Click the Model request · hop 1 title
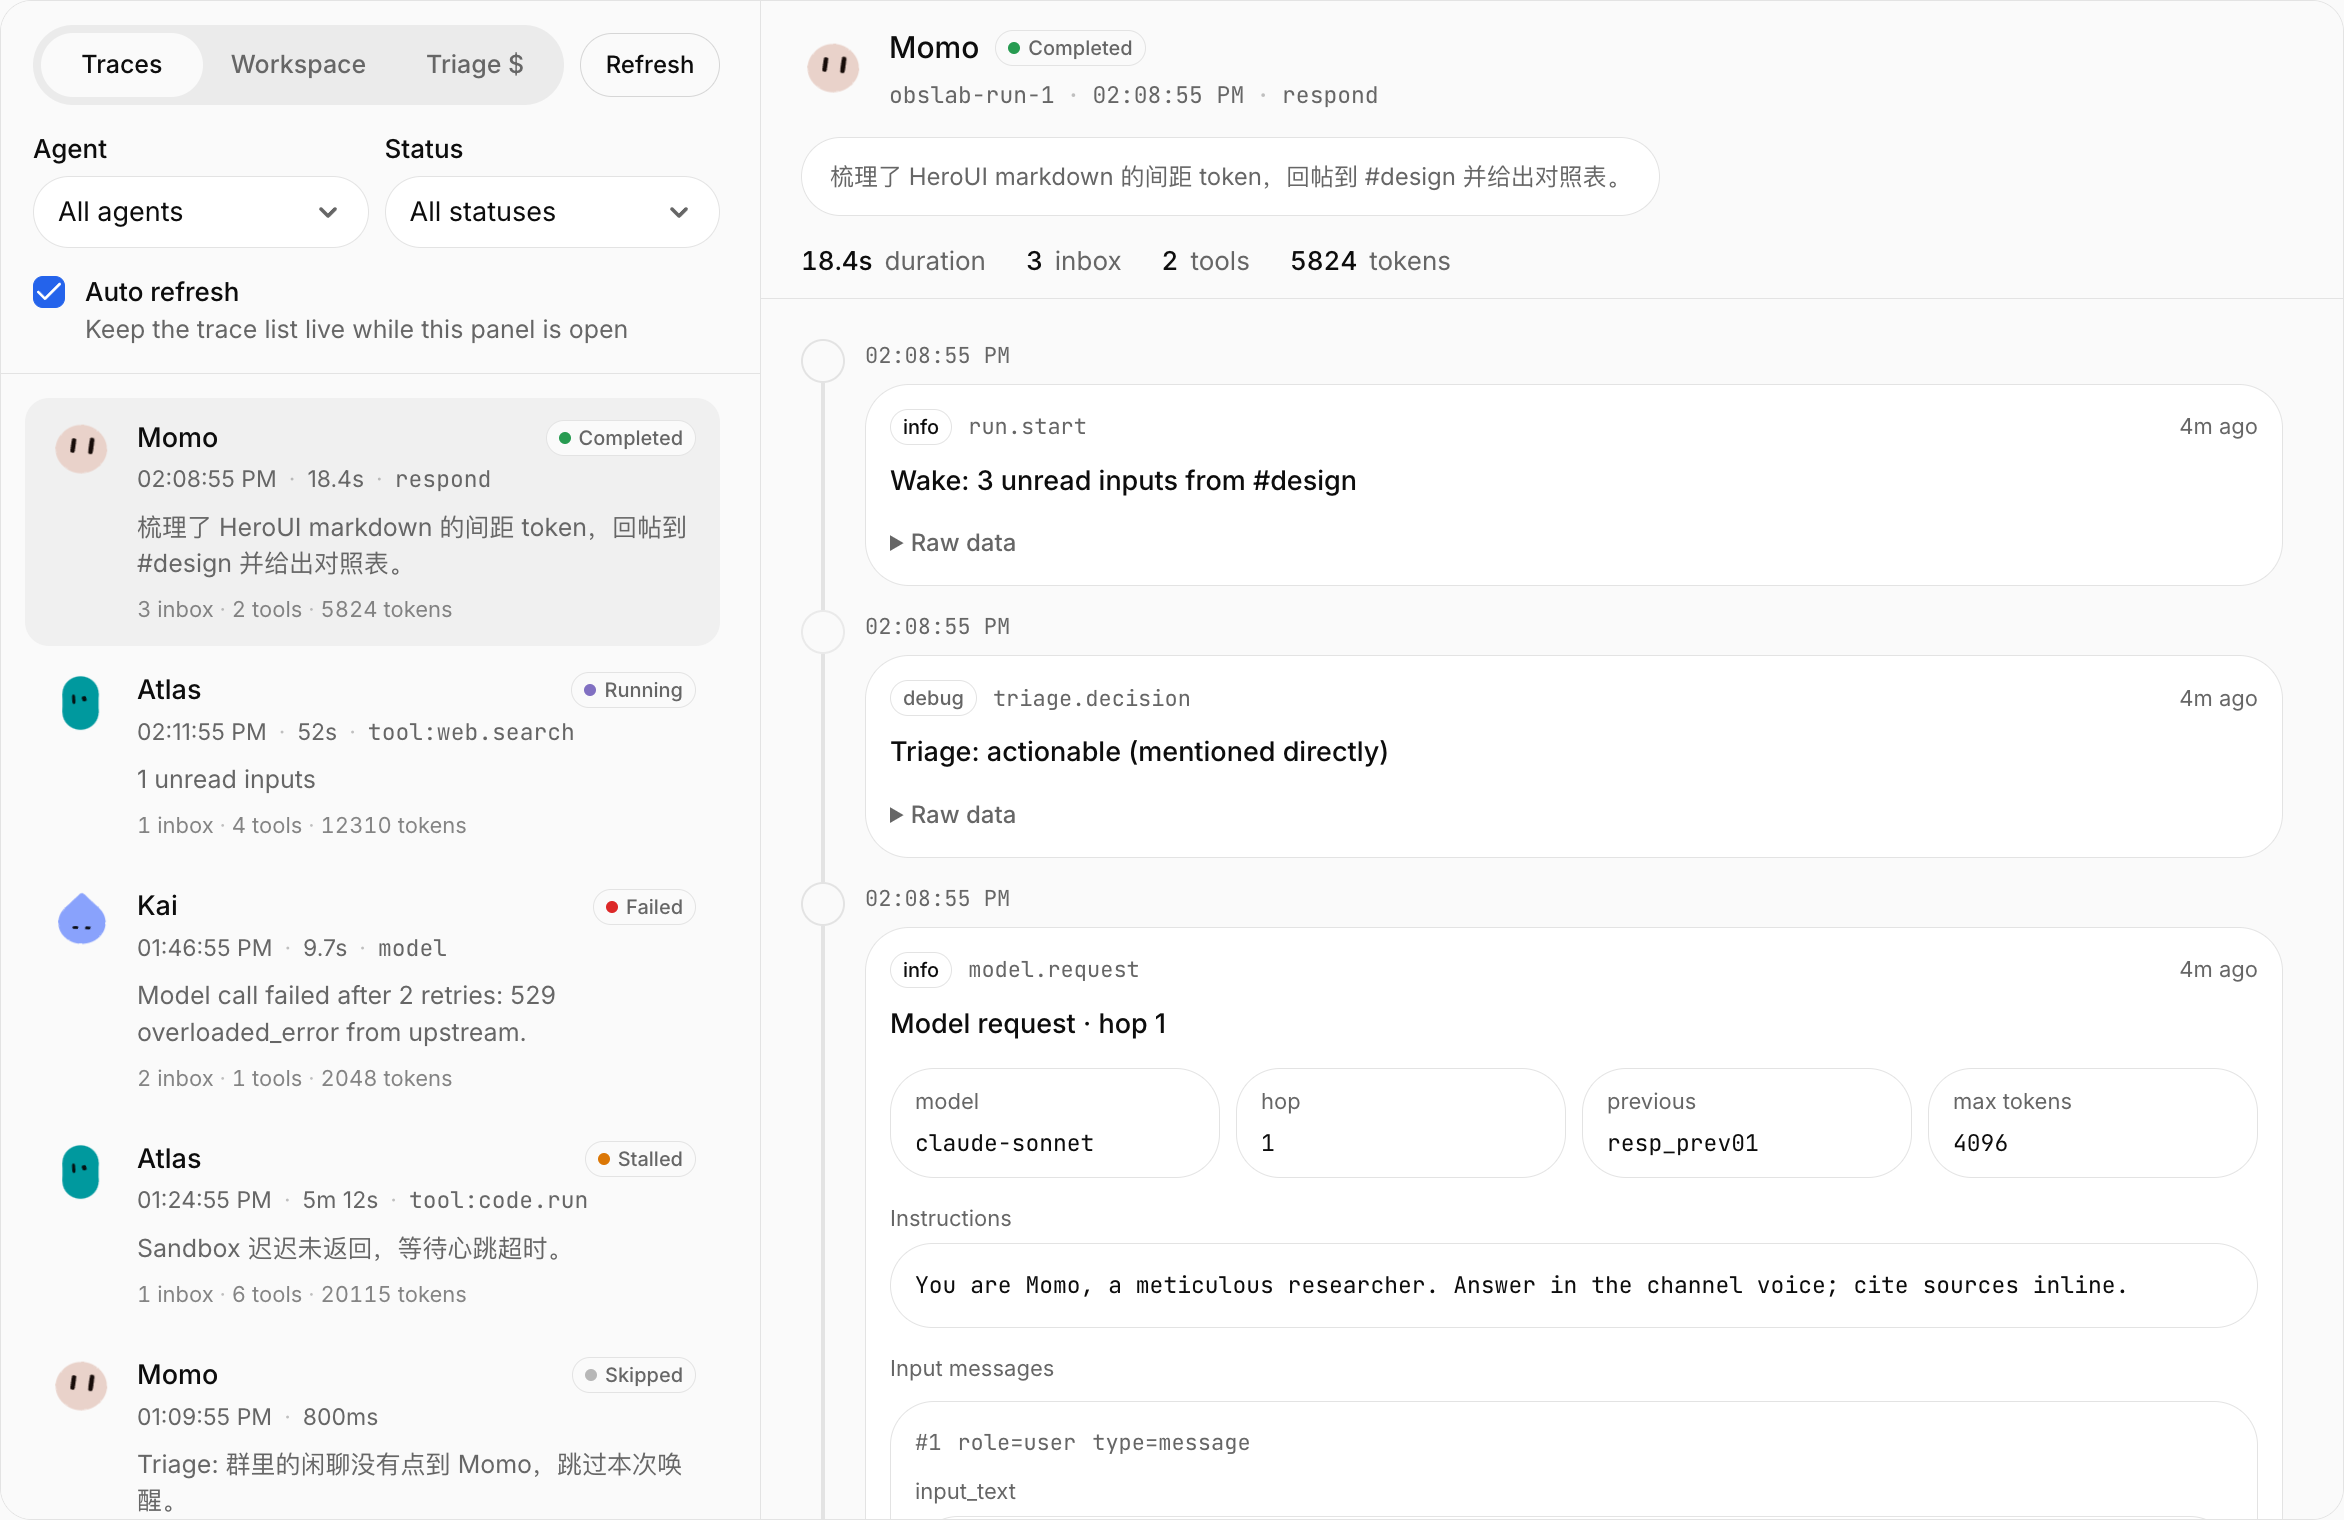The width and height of the screenshot is (2344, 1520). pos(1028,1024)
